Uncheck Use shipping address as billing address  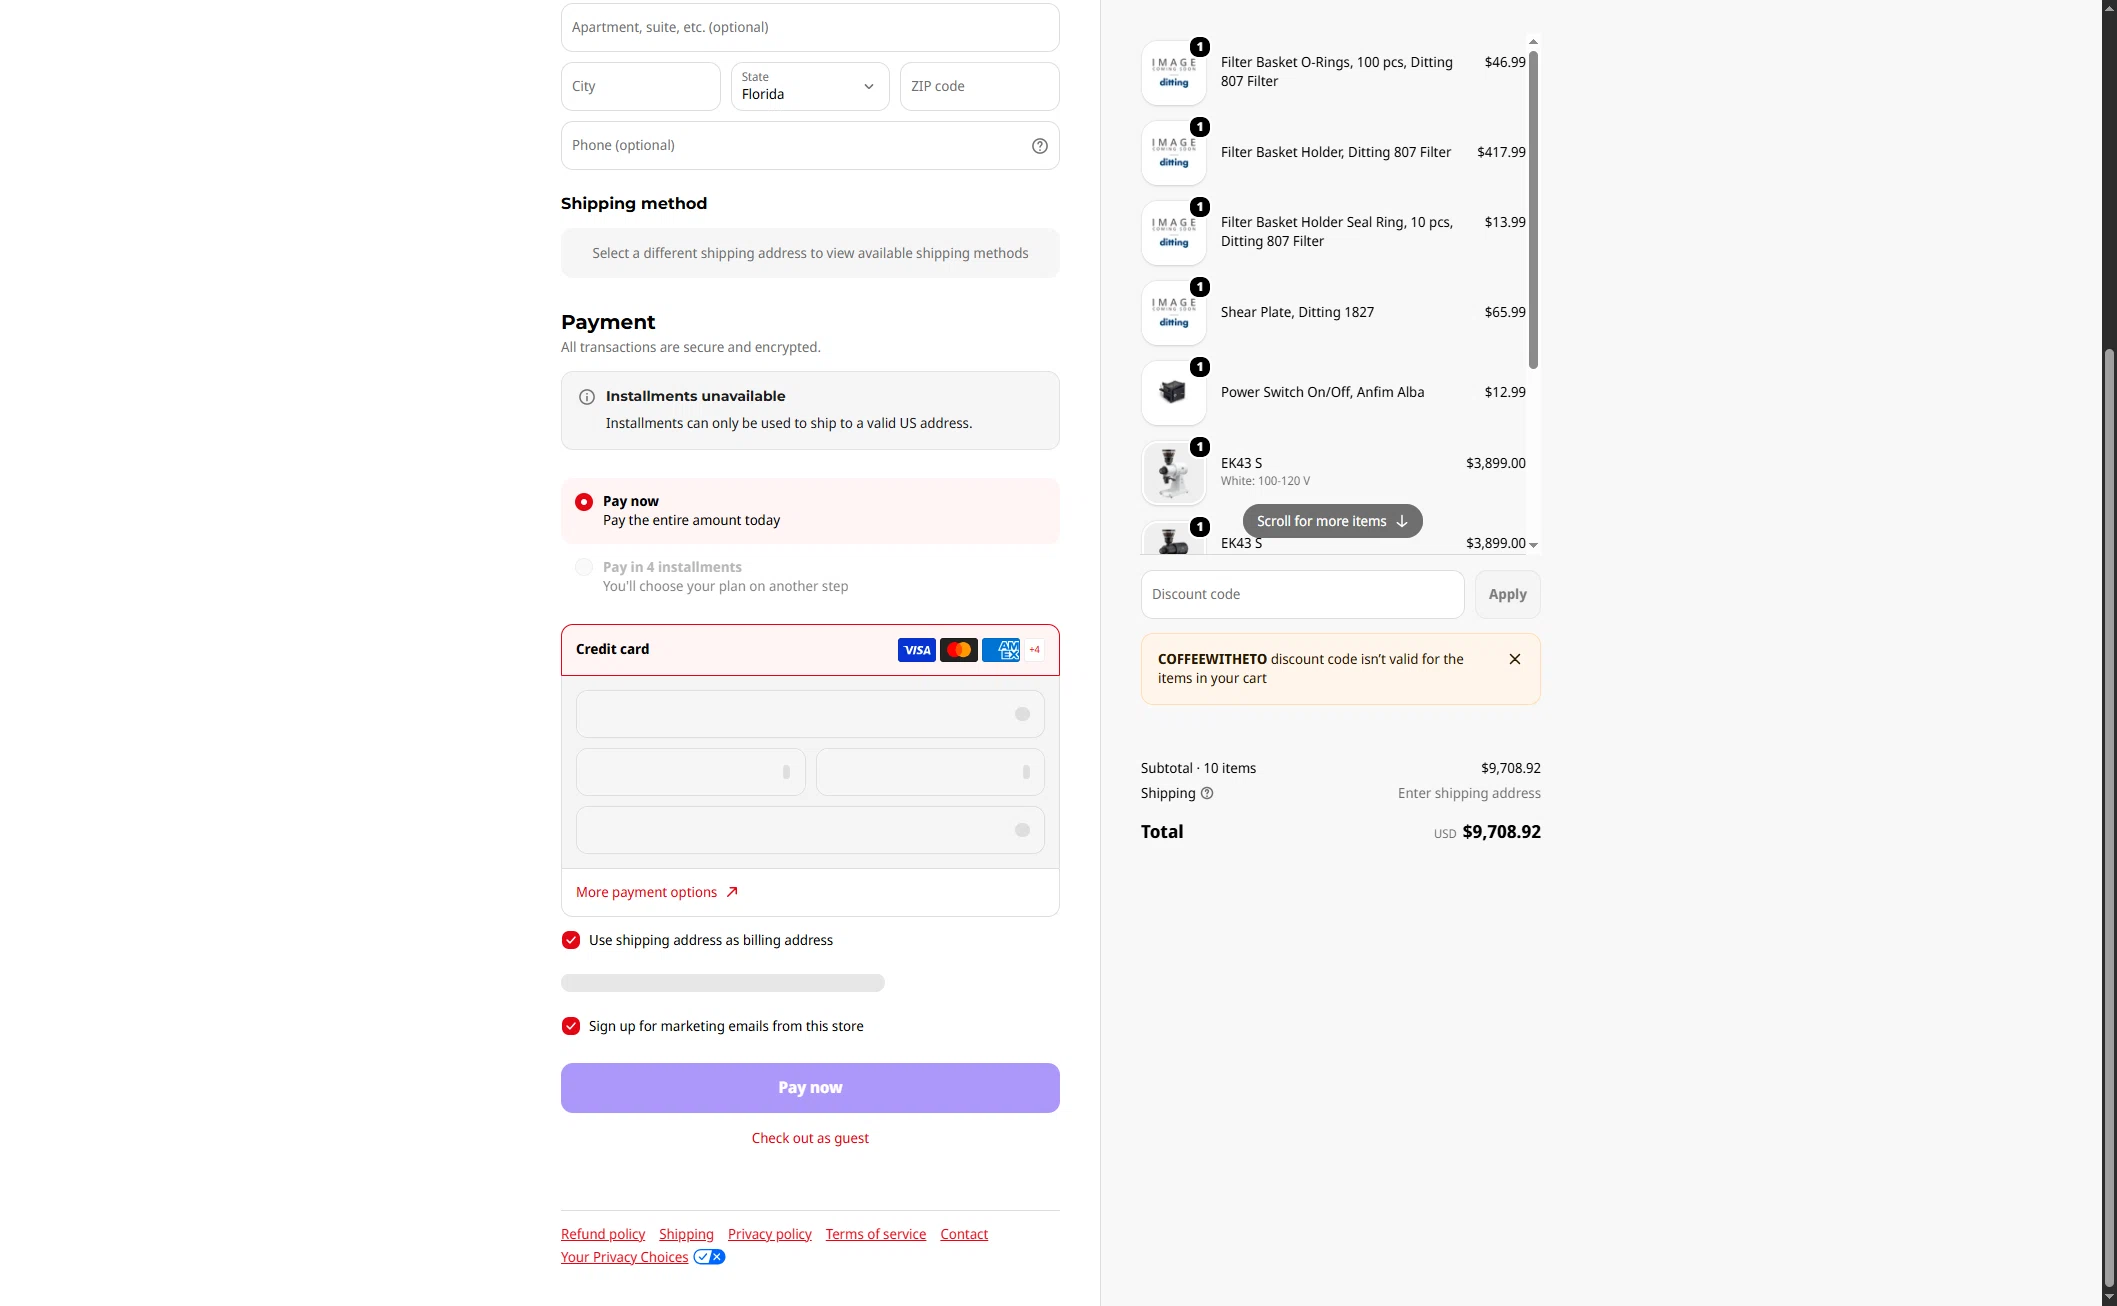tap(571, 940)
